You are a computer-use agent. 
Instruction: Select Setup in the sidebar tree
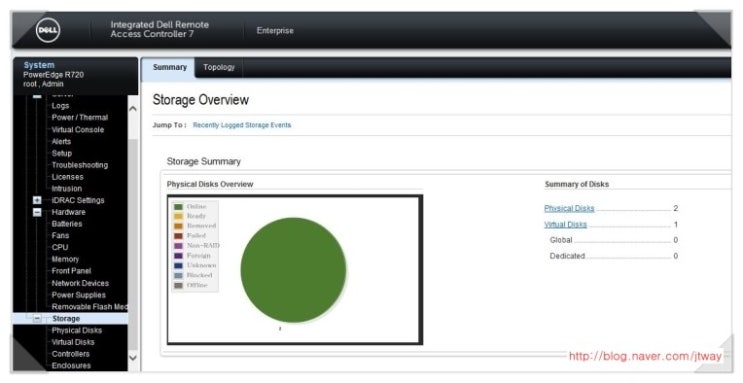point(62,153)
